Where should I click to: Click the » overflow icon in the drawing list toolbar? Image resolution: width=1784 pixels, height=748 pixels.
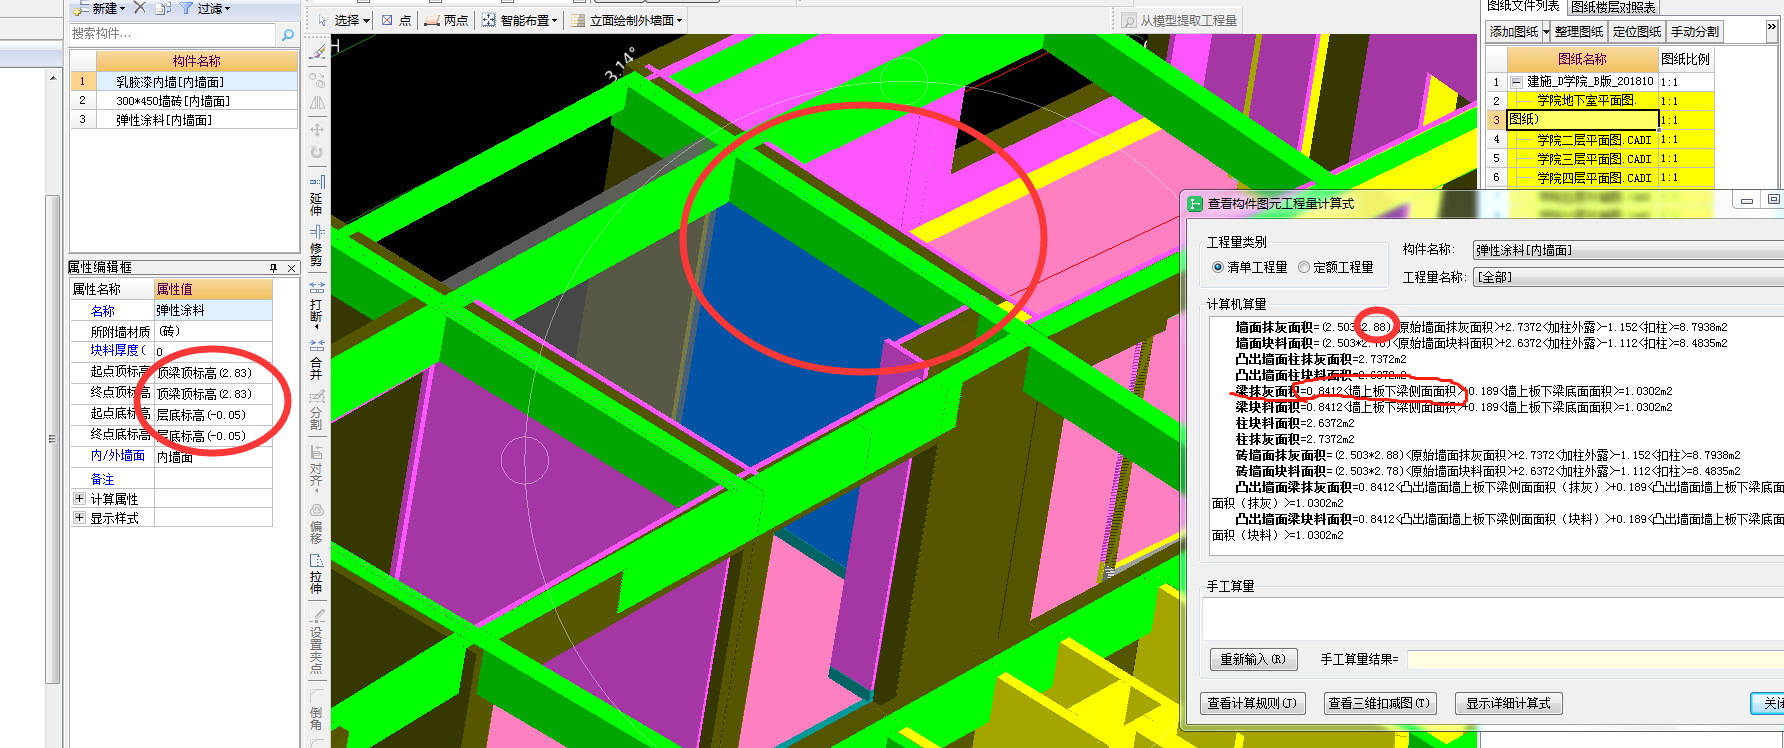coord(1771,27)
